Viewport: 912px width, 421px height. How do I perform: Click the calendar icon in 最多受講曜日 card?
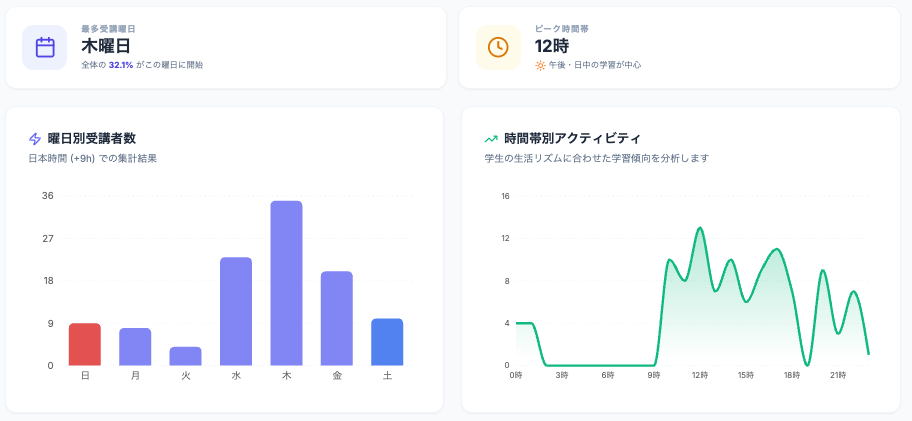45,47
